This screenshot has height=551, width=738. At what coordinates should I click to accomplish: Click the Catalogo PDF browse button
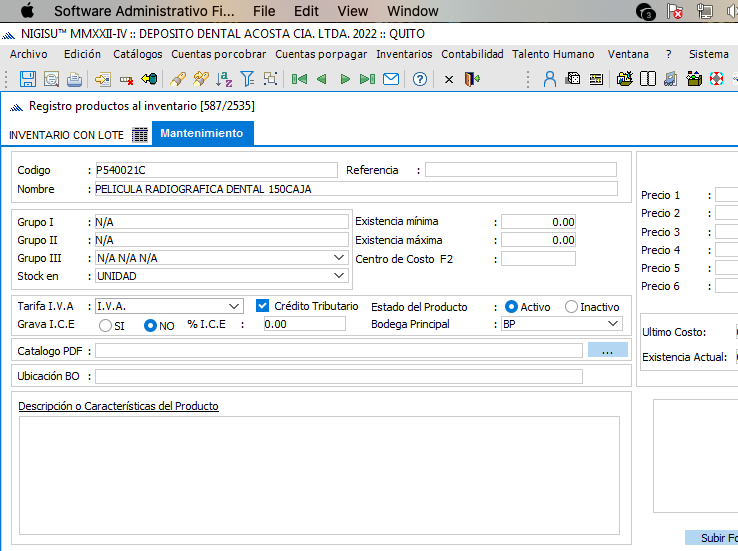(607, 350)
